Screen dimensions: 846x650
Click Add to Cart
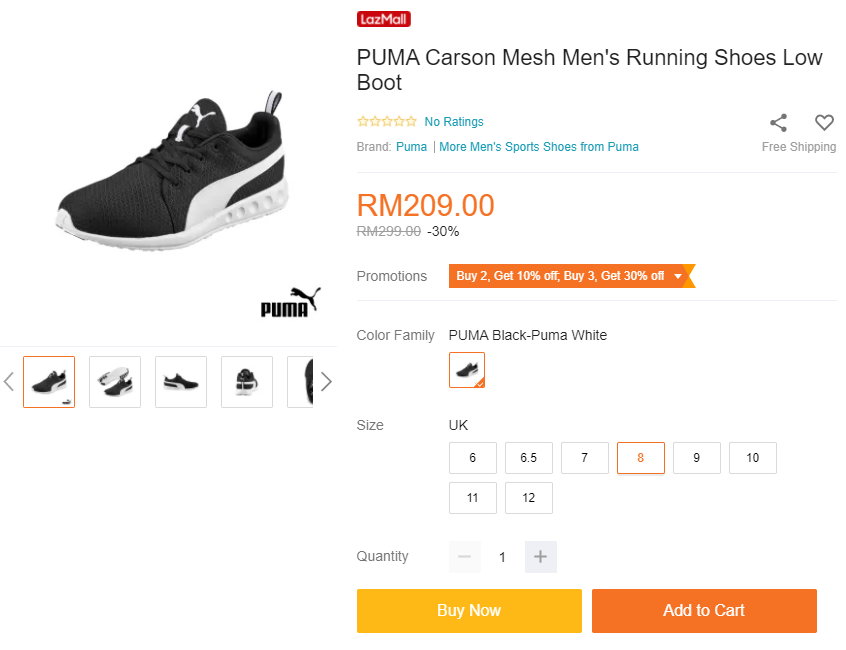pos(704,611)
